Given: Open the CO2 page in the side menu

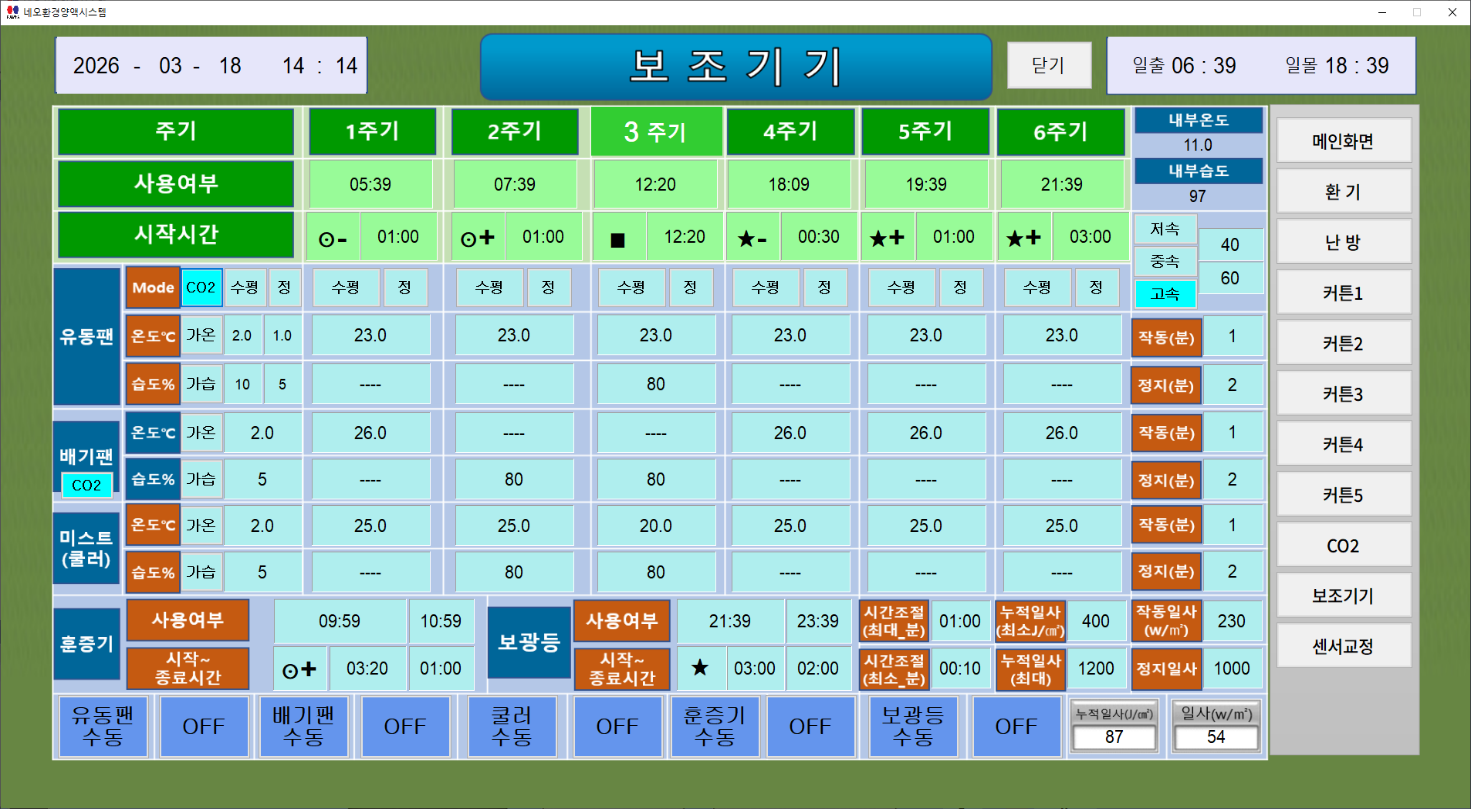Looking at the screenshot, I should click(x=1344, y=546).
